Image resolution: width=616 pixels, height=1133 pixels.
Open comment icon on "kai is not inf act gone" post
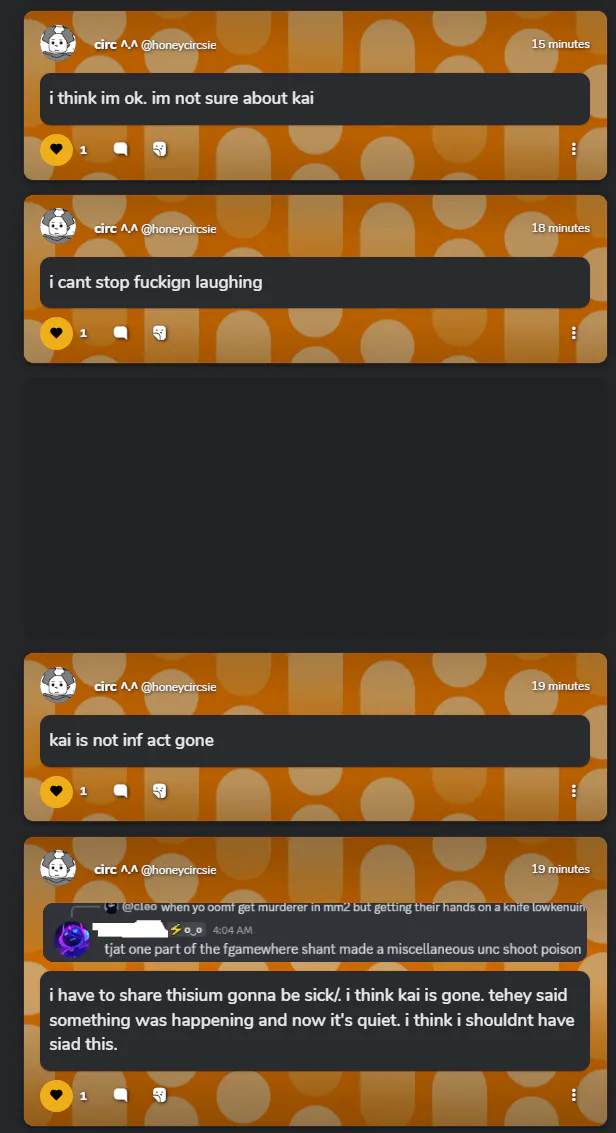(121, 791)
